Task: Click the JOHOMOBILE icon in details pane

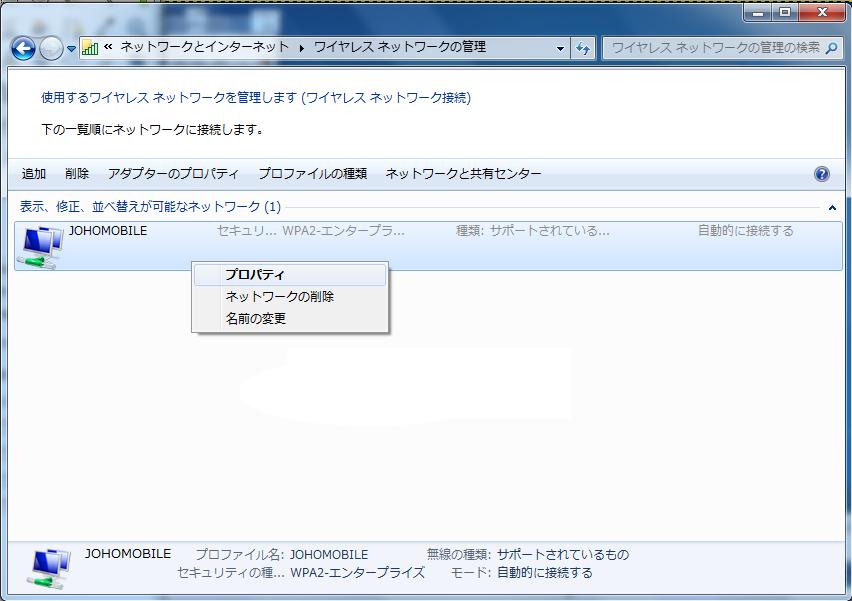Action: pos(49,568)
